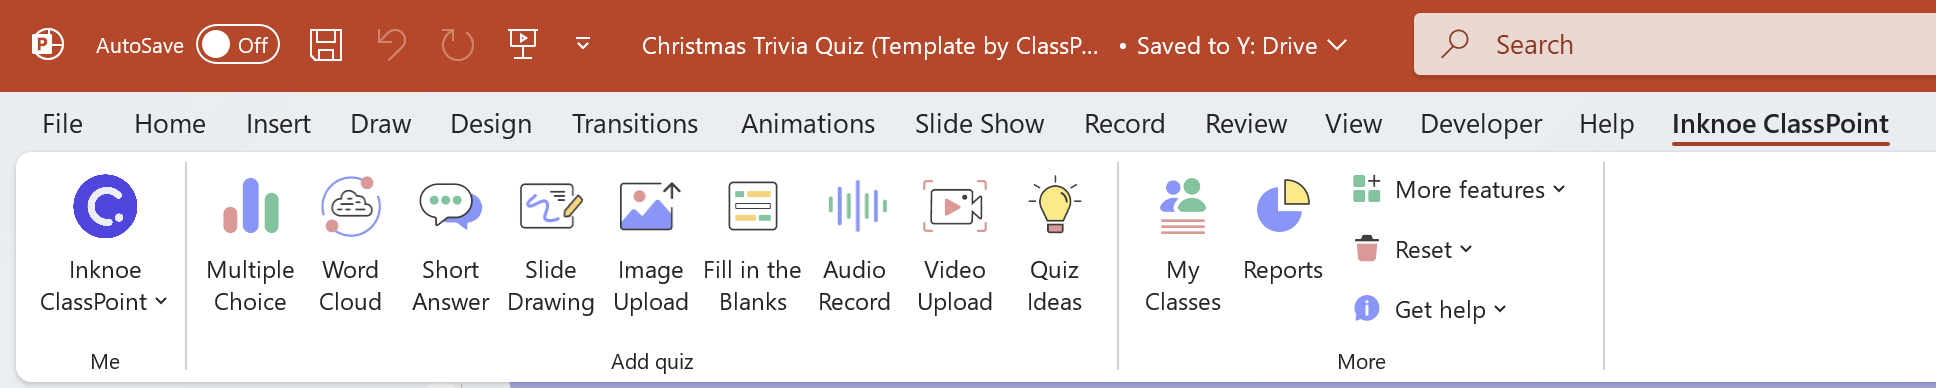Expand the Get help menu
This screenshot has height=388, width=1936.
tap(1429, 309)
